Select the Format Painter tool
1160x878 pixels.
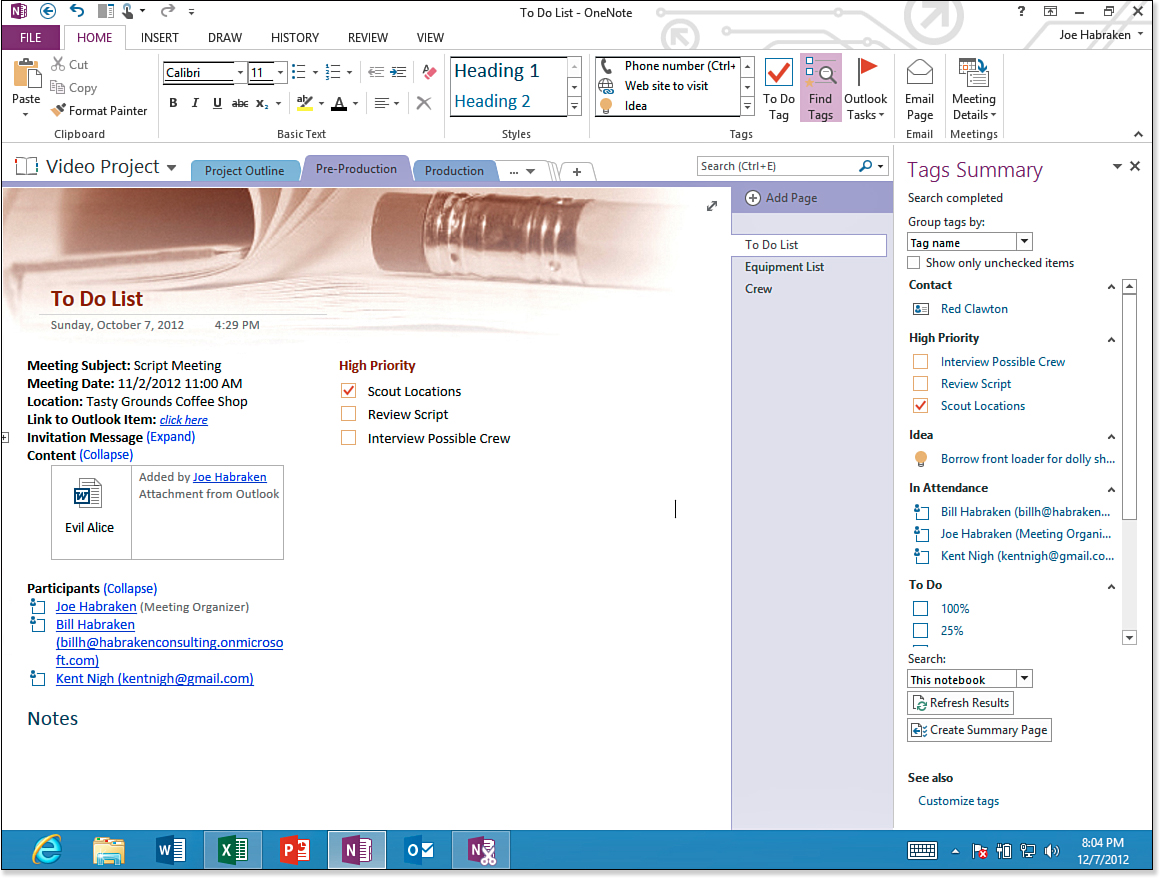[x=99, y=111]
